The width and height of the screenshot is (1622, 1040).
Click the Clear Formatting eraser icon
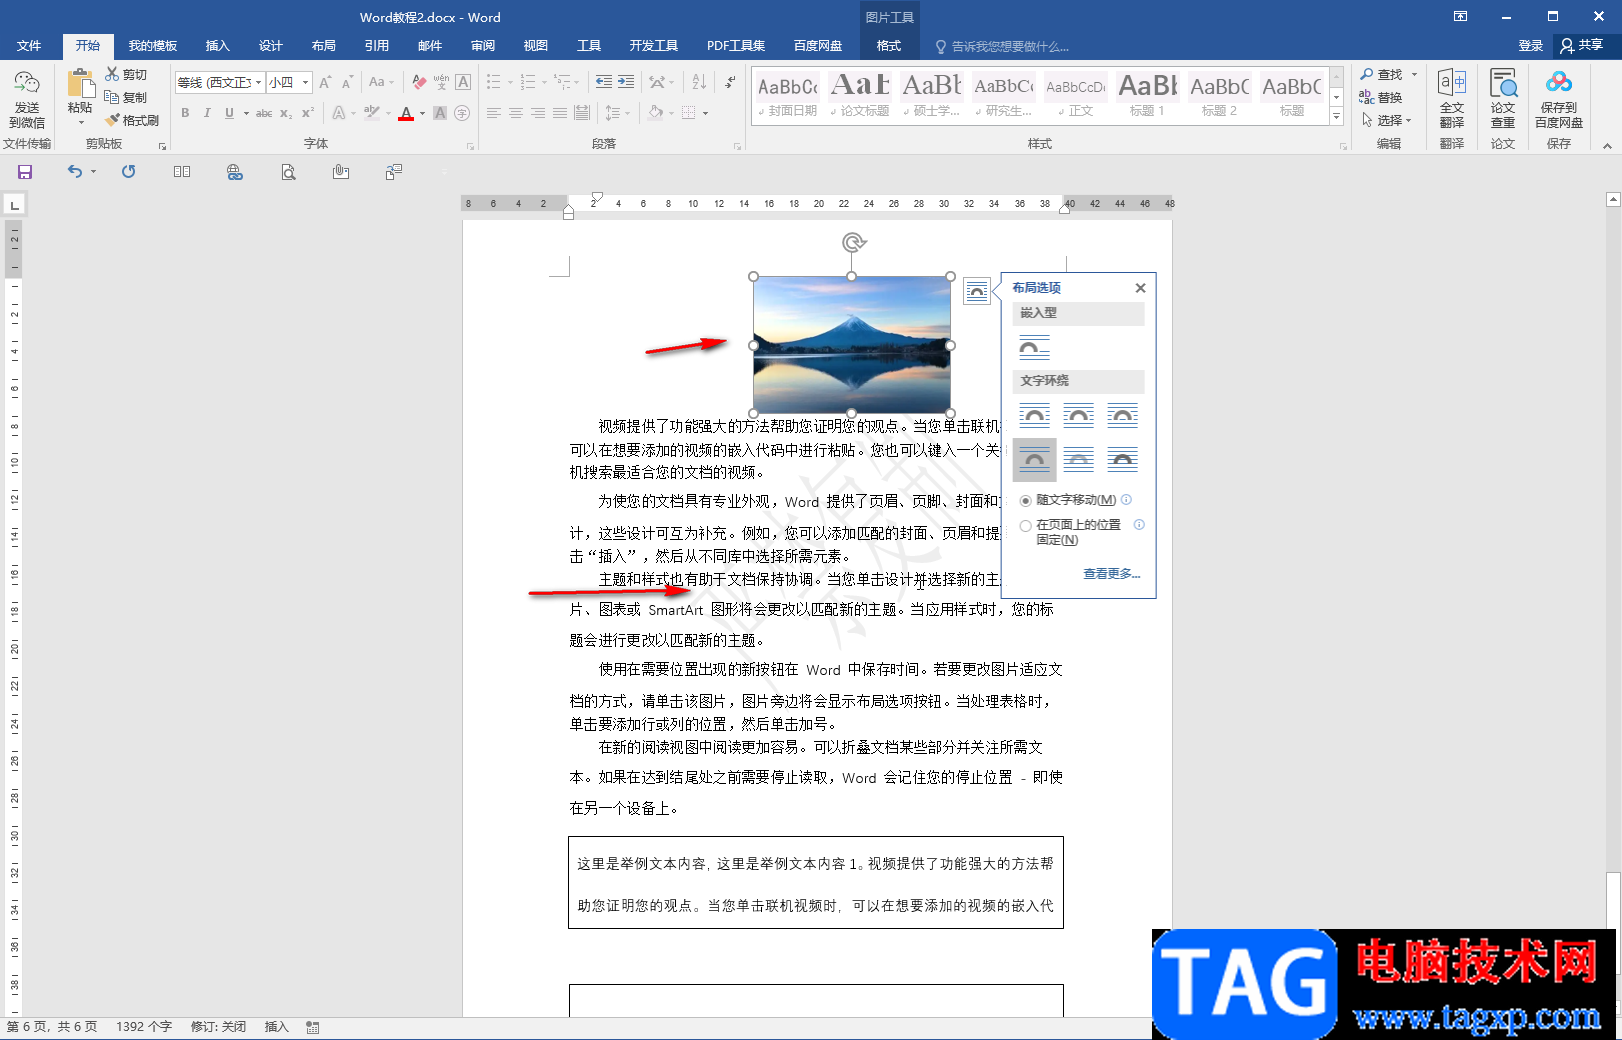point(419,82)
